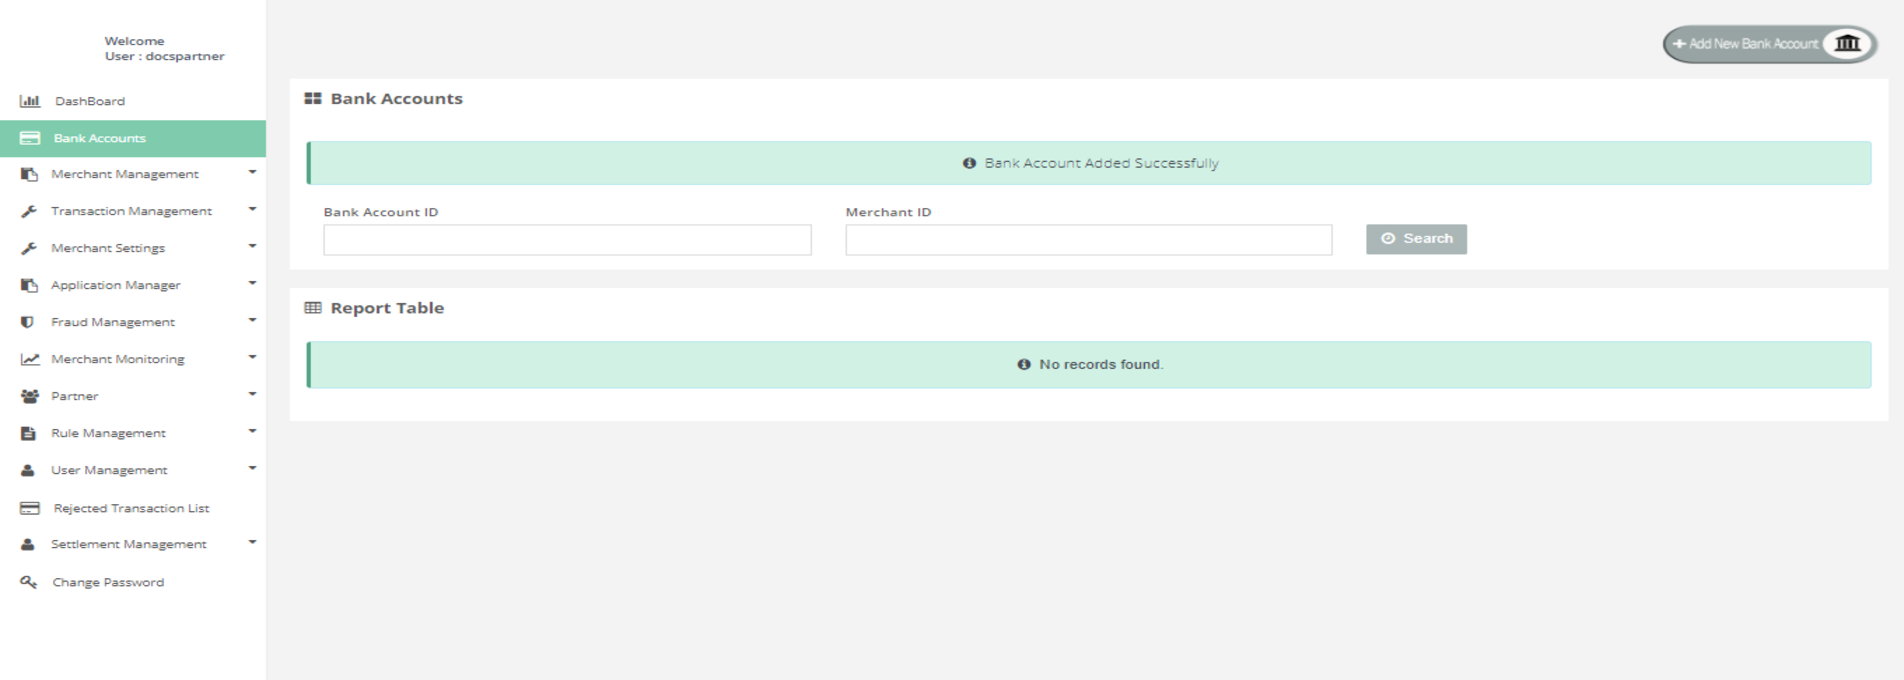Viewport: 1904px width, 680px height.
Task: Click the bank building icon at top right
Action: 1847,44
